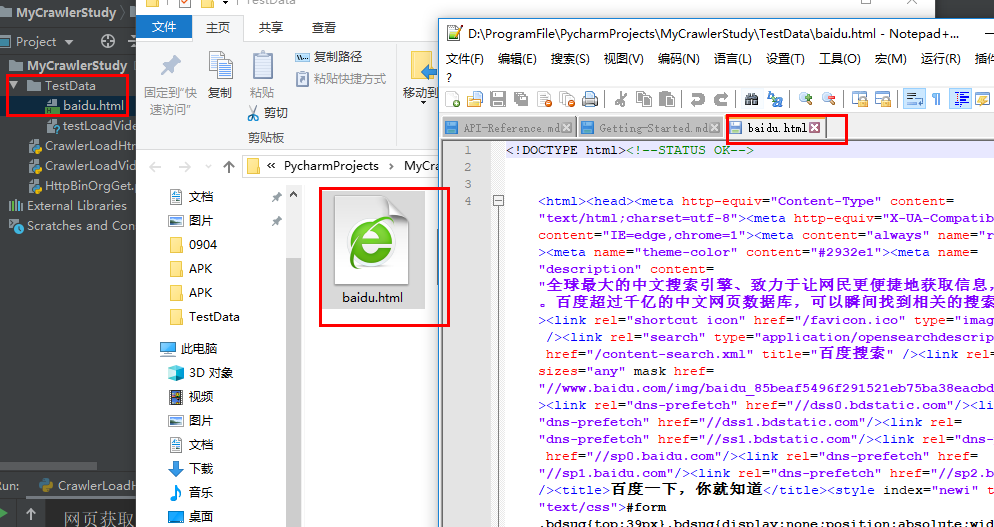Switch to the Getting-Started.md tab

tap(650, 127)
